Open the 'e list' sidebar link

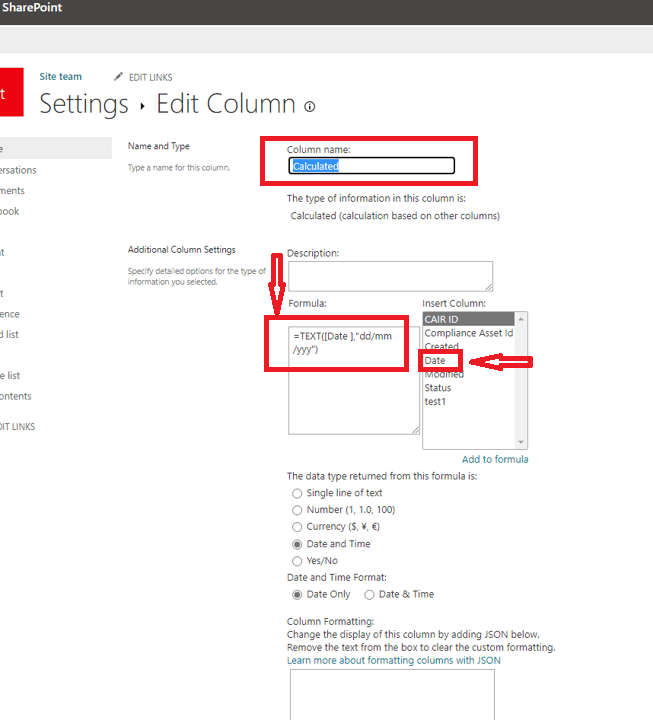[10, 376]
